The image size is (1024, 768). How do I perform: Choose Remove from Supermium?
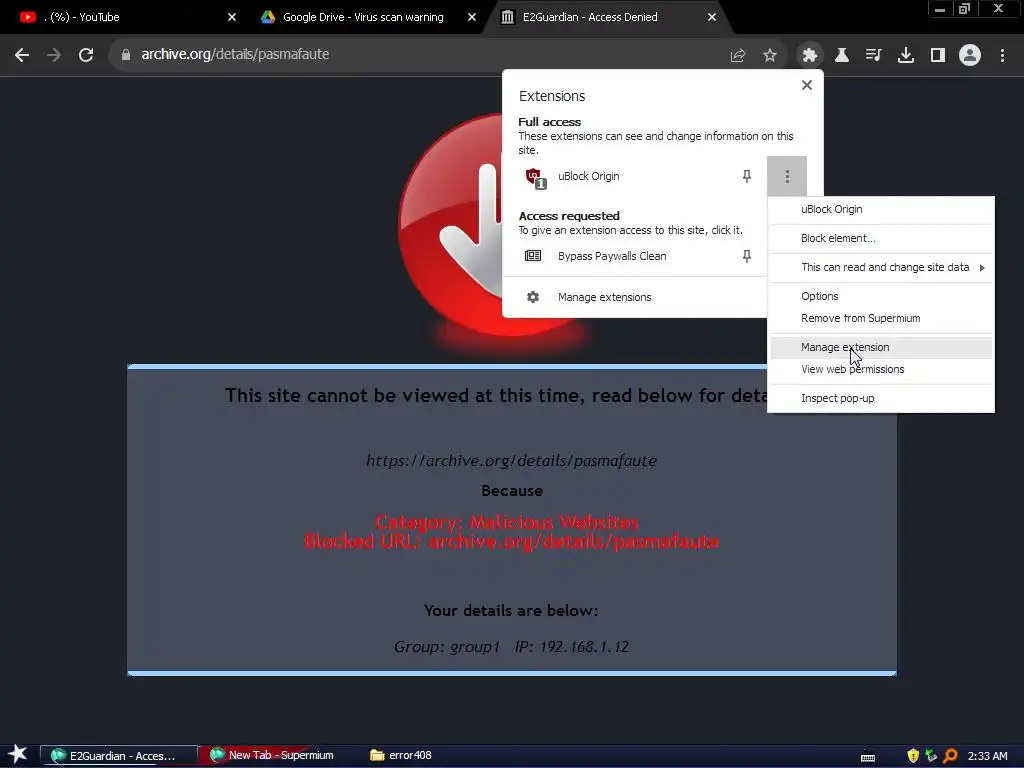(x=881, y=318)
